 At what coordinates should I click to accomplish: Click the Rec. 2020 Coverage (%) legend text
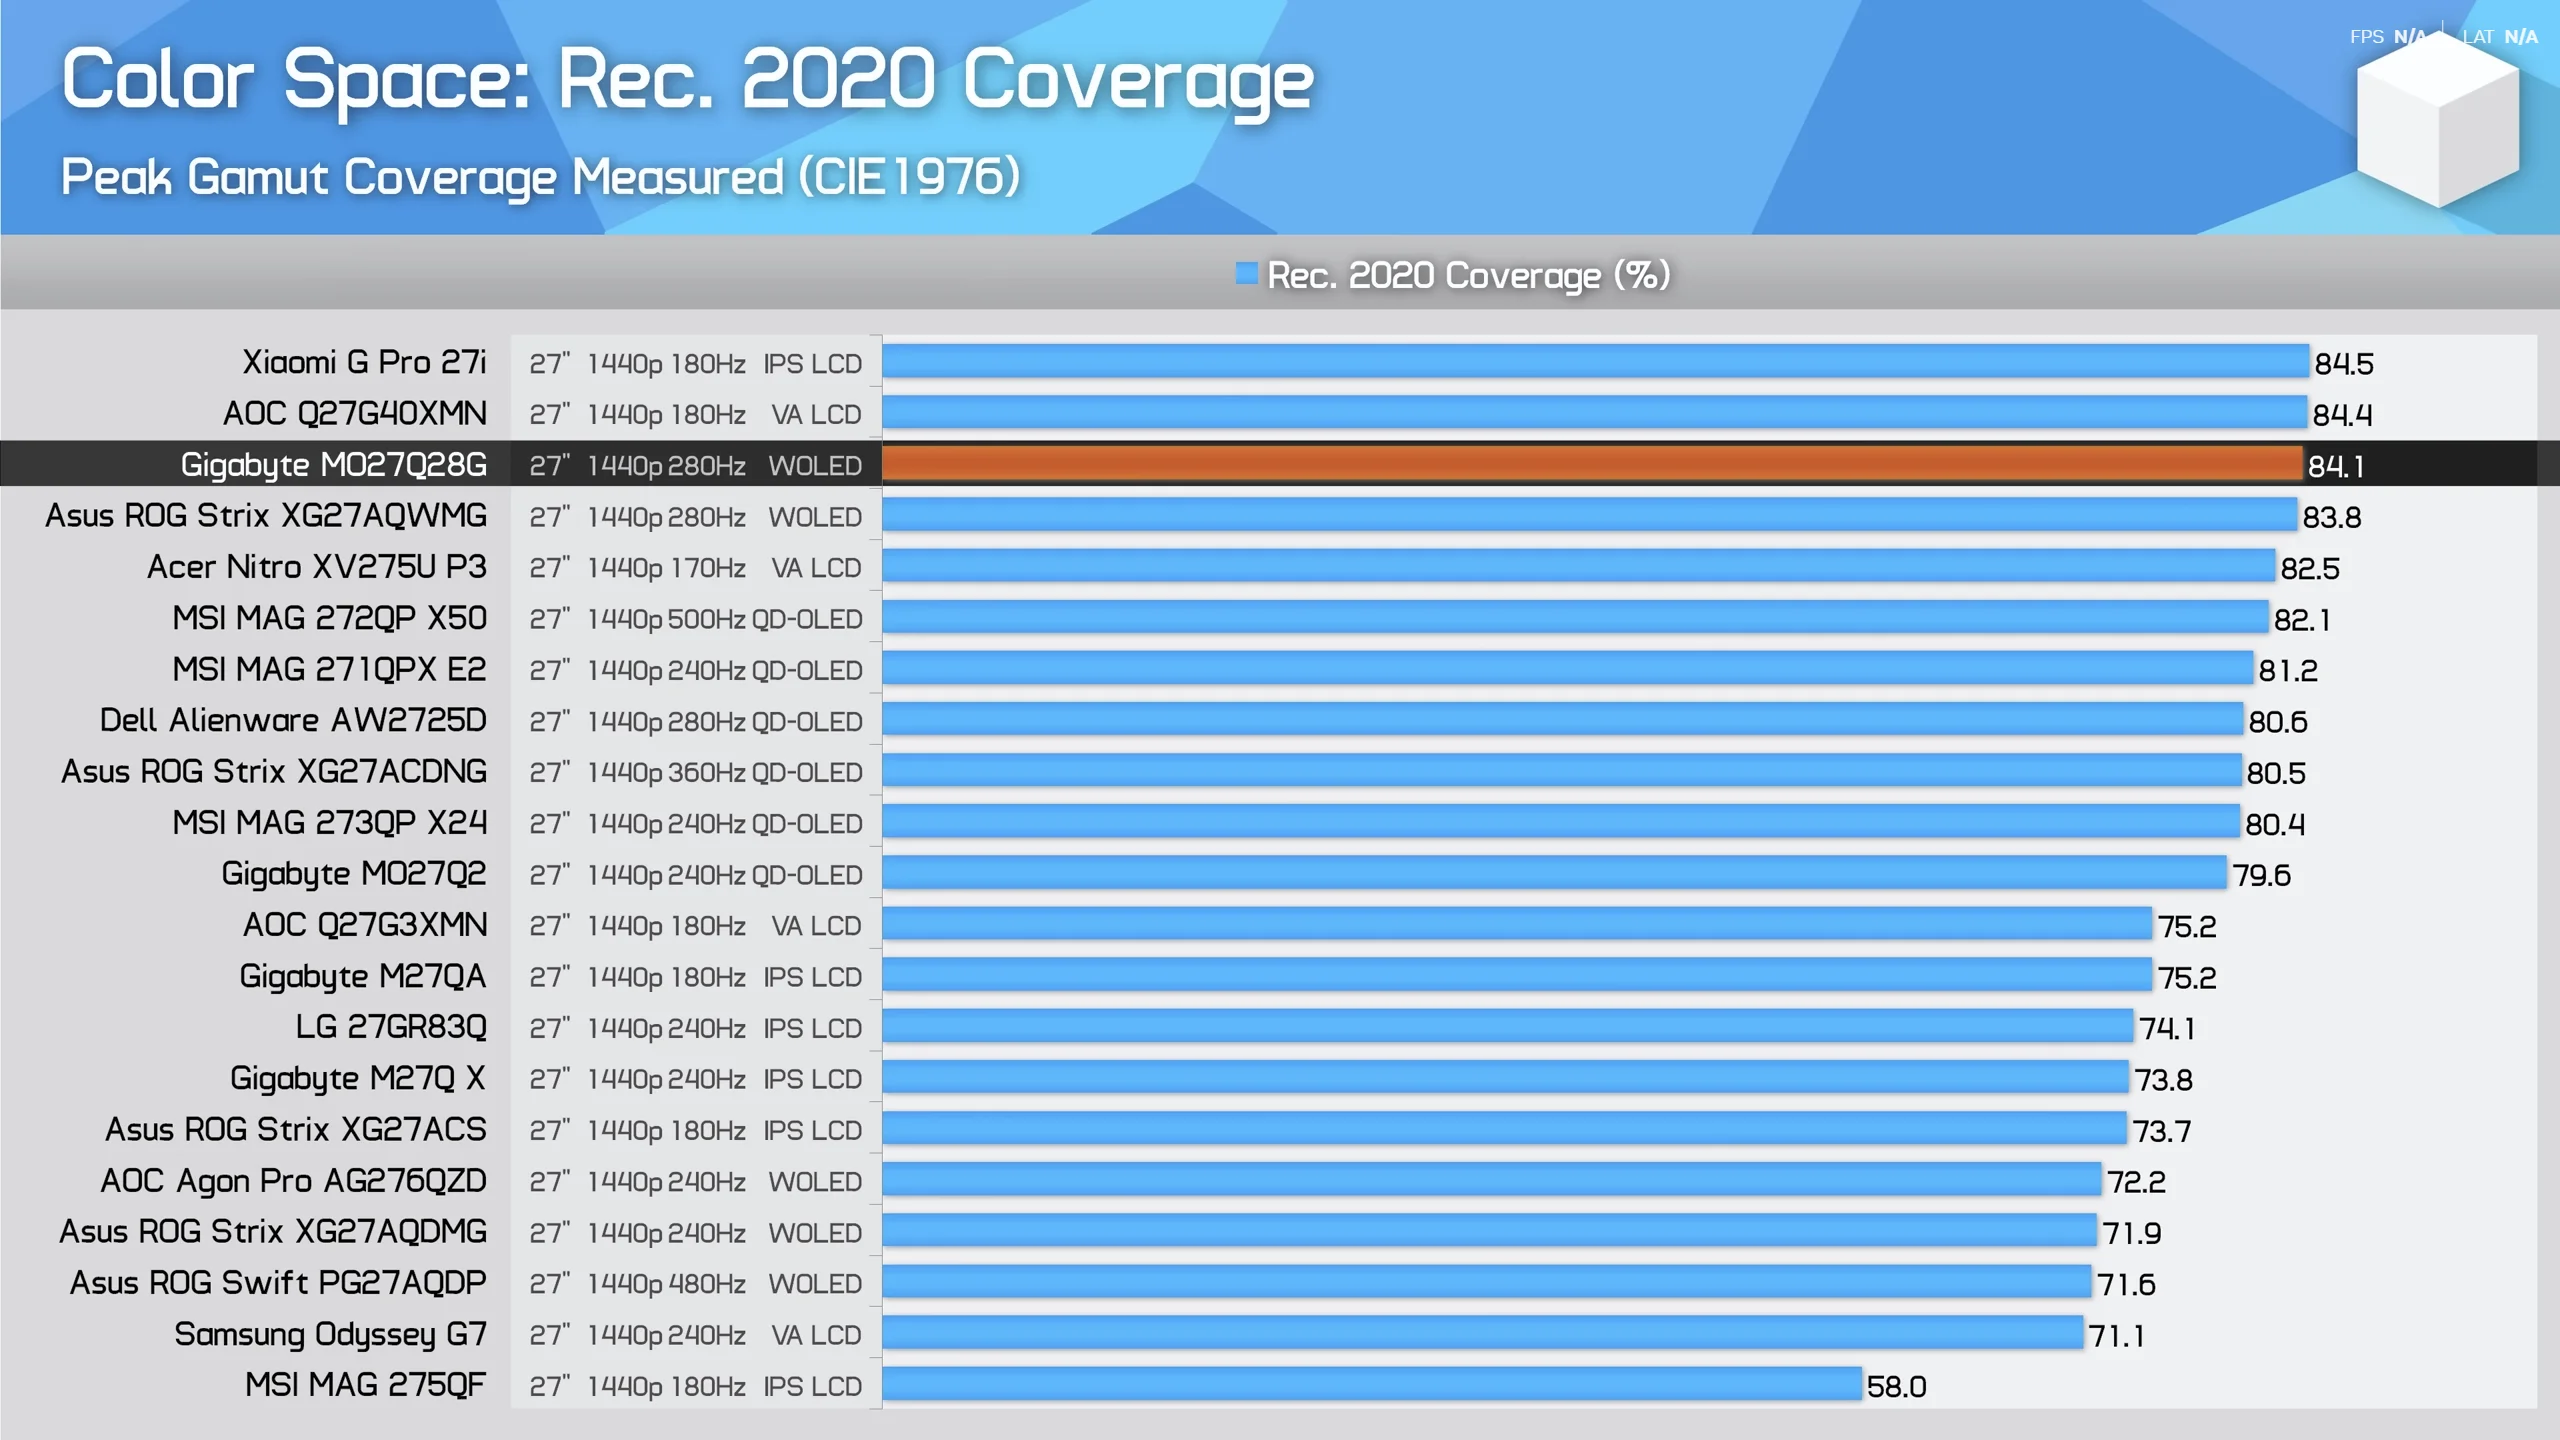pyautogui.click(x=1468, y=275)
